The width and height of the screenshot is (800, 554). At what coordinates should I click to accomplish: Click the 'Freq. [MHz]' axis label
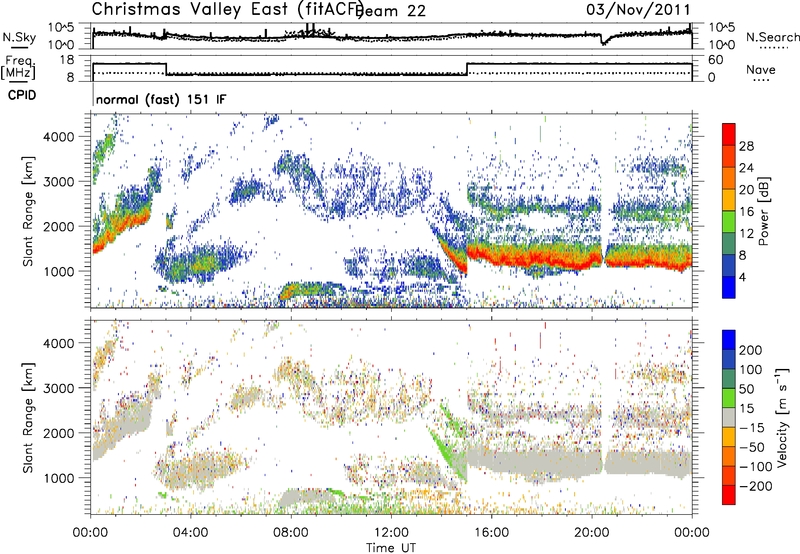pyautogui.click(x=19, y=66)
